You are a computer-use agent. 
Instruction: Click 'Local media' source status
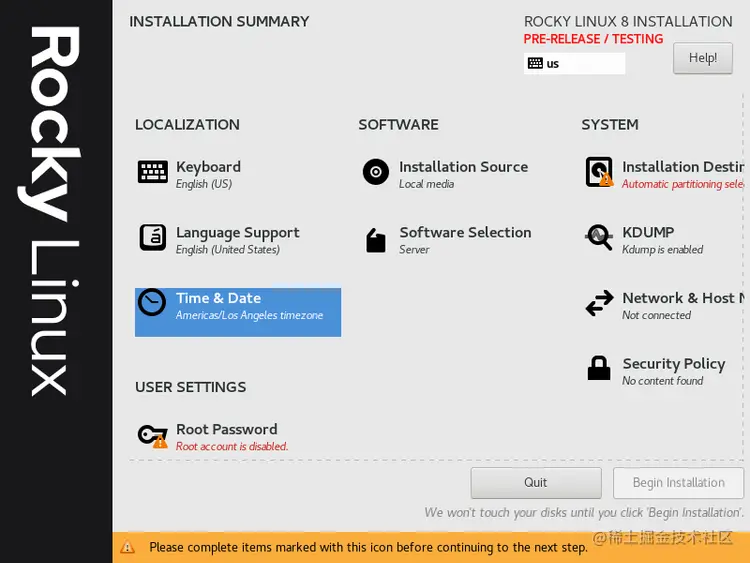click(x=426, y=184)
